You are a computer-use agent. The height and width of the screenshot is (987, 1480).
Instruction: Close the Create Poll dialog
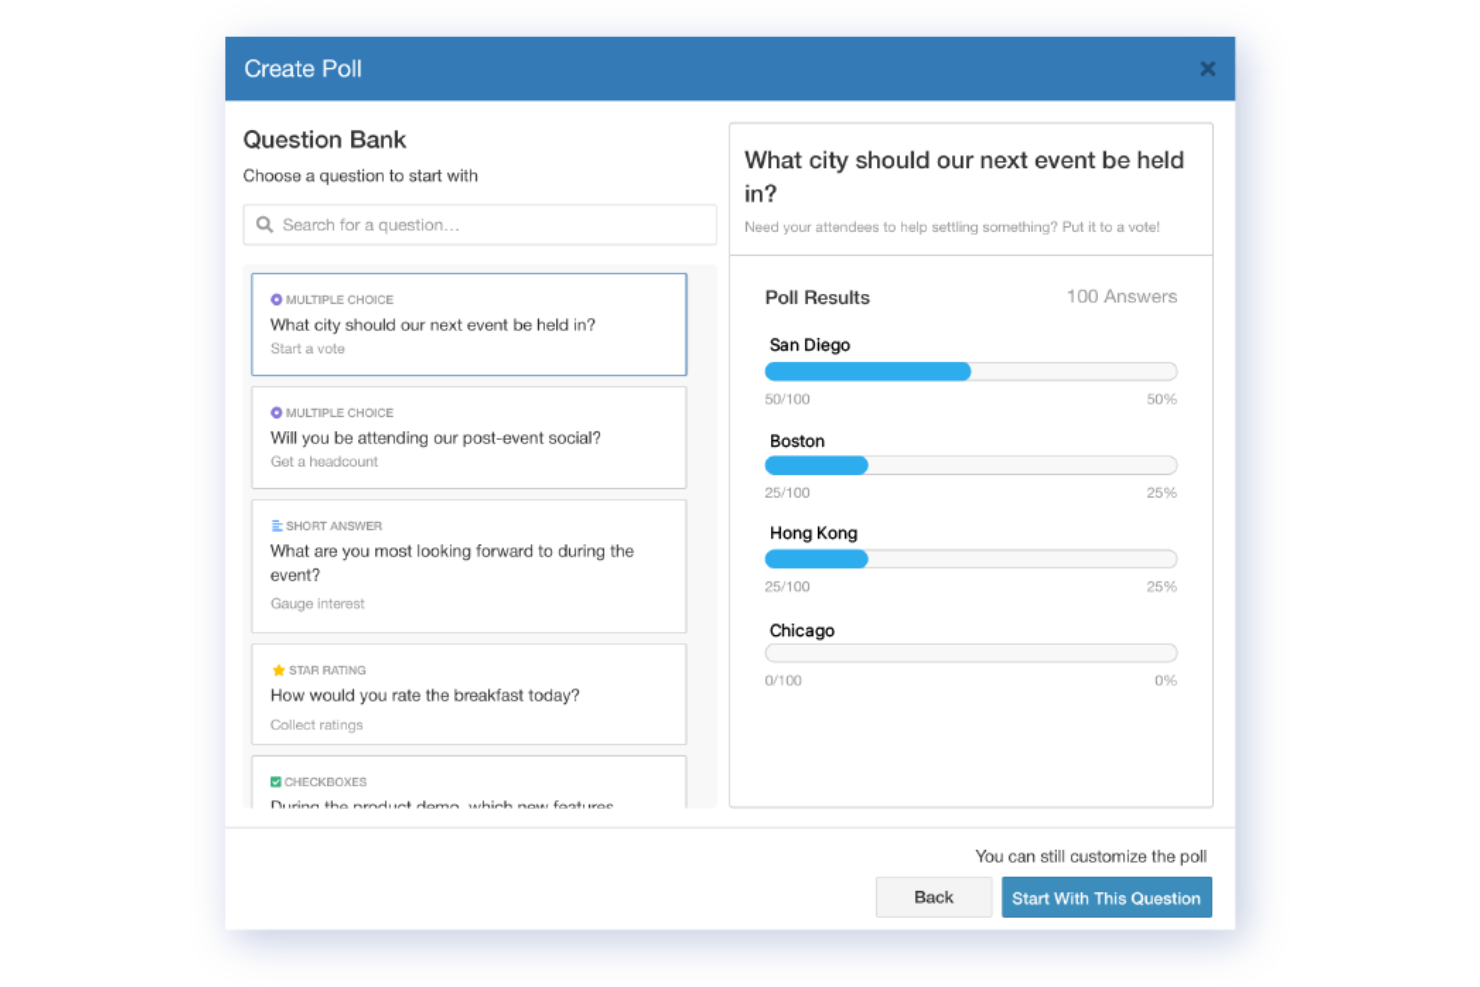click(x=1207, y=68)
